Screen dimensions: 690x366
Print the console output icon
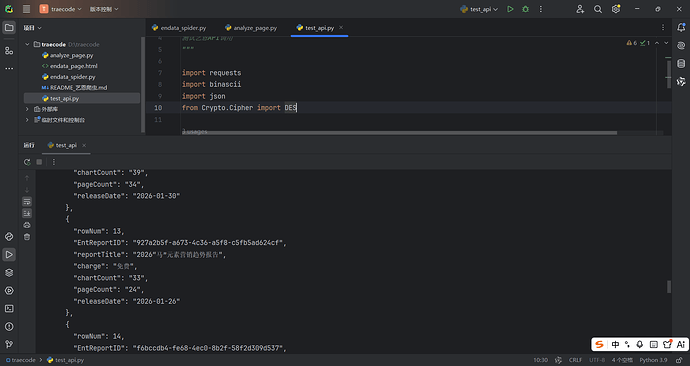click(x=27, y=225)
